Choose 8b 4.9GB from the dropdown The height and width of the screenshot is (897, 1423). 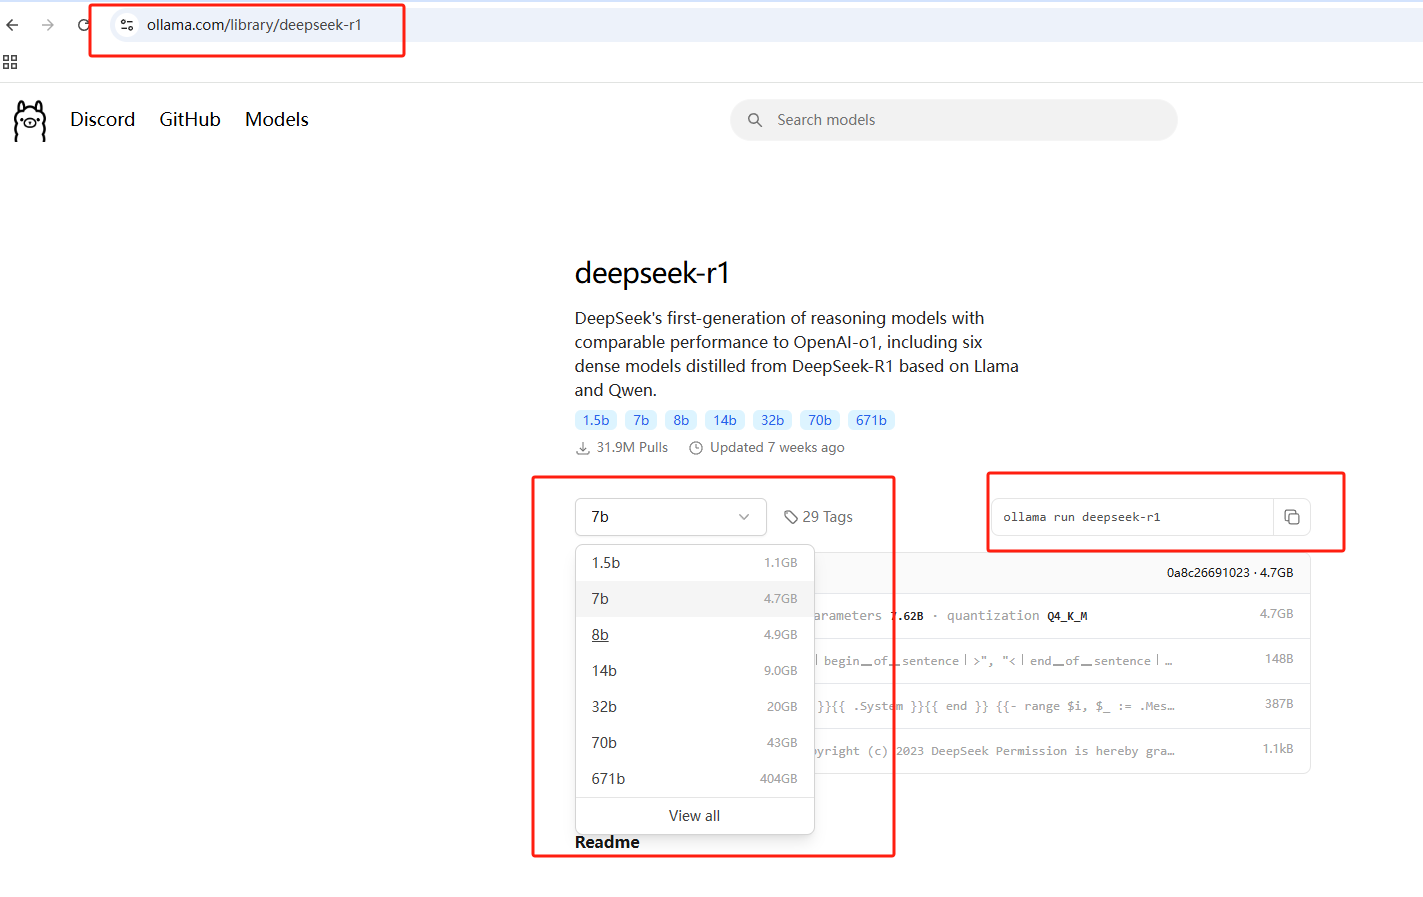(x=695, y=635)
